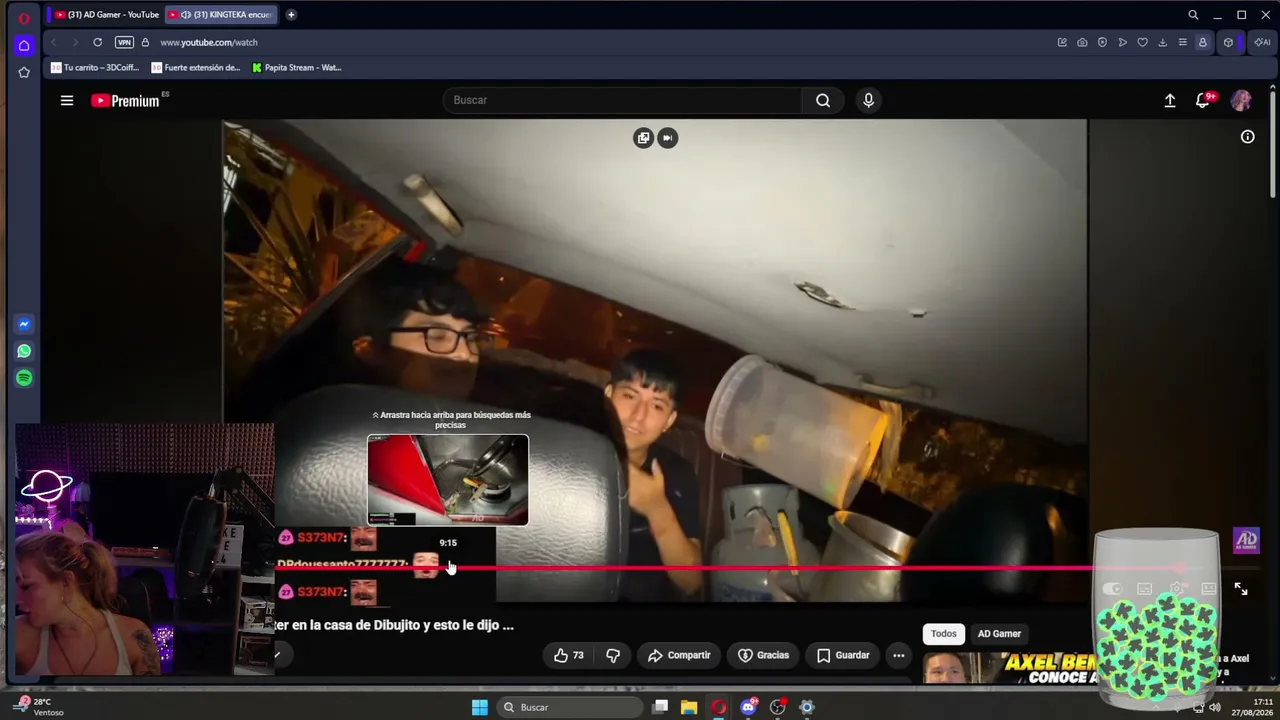1280x720 pixels.
Task: Click the Windows taskbar Buscar search box
Action: [x=570, y=707]
